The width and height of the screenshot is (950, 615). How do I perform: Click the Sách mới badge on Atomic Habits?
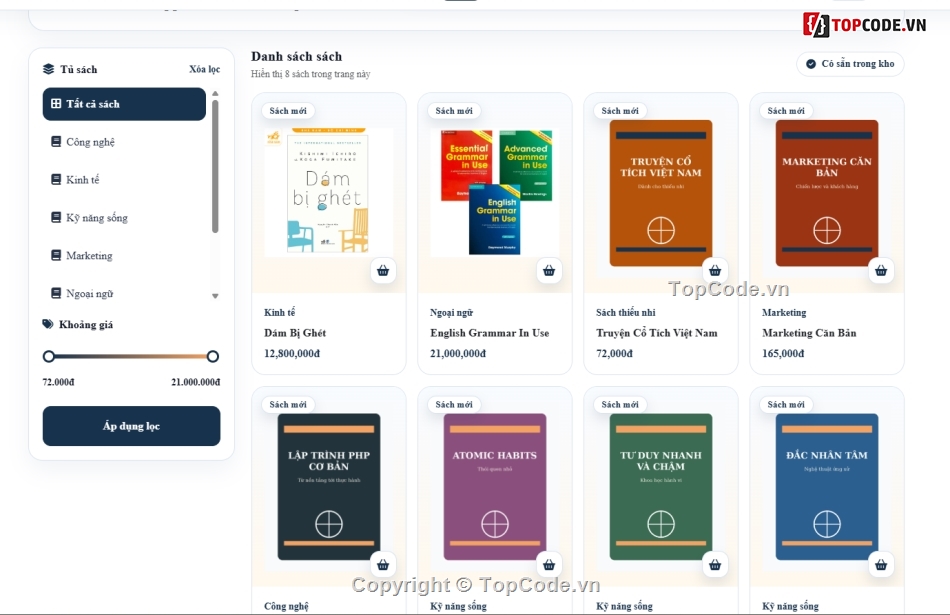click(x=454, y=404)
